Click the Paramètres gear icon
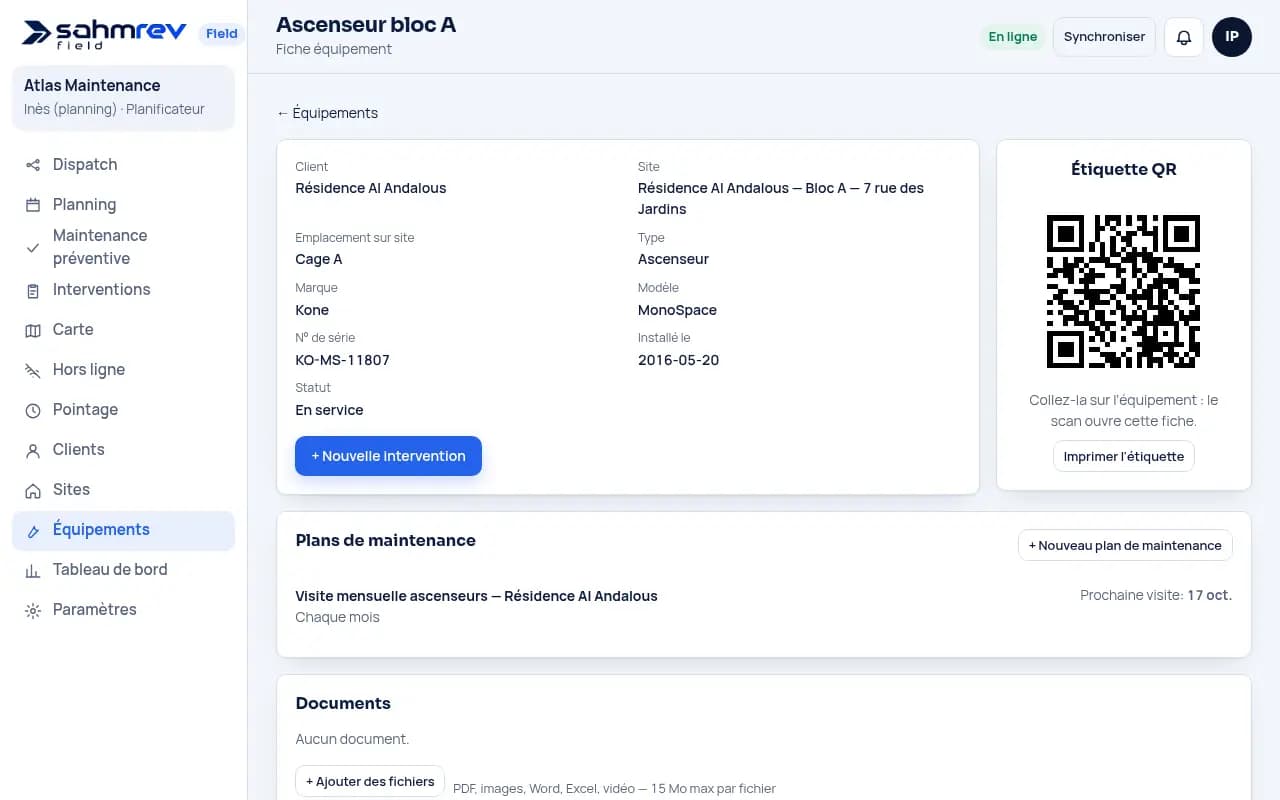The height and width of the screenshot is (800, 1280). click(33, 610)
